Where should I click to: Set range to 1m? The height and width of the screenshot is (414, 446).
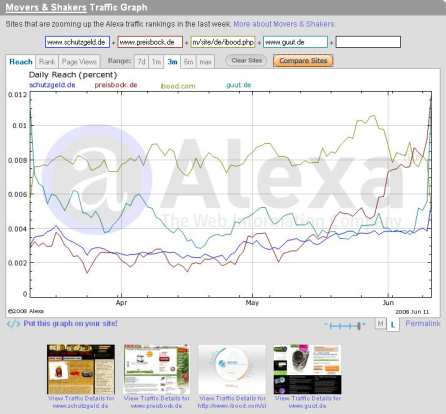coord(156,62)
